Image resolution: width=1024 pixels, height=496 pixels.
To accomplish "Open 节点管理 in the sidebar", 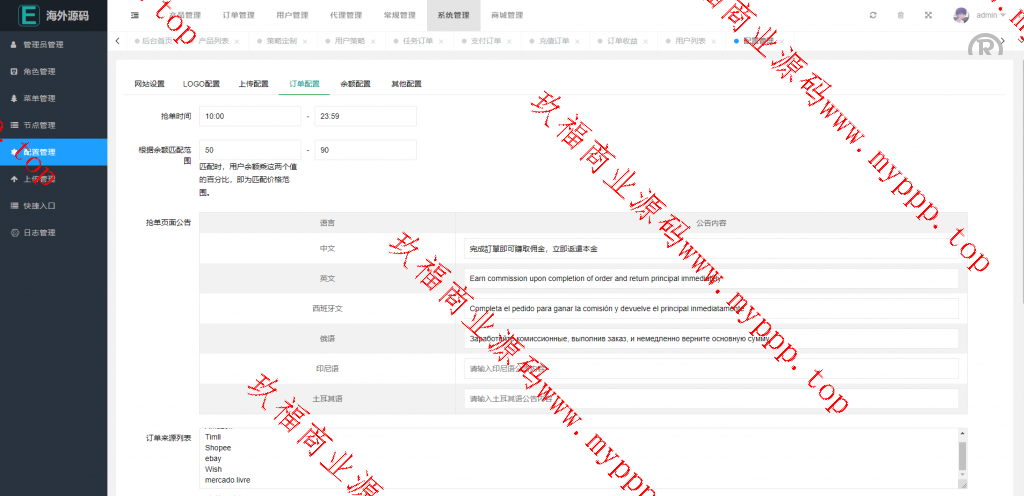I will (x=39, y=125).
